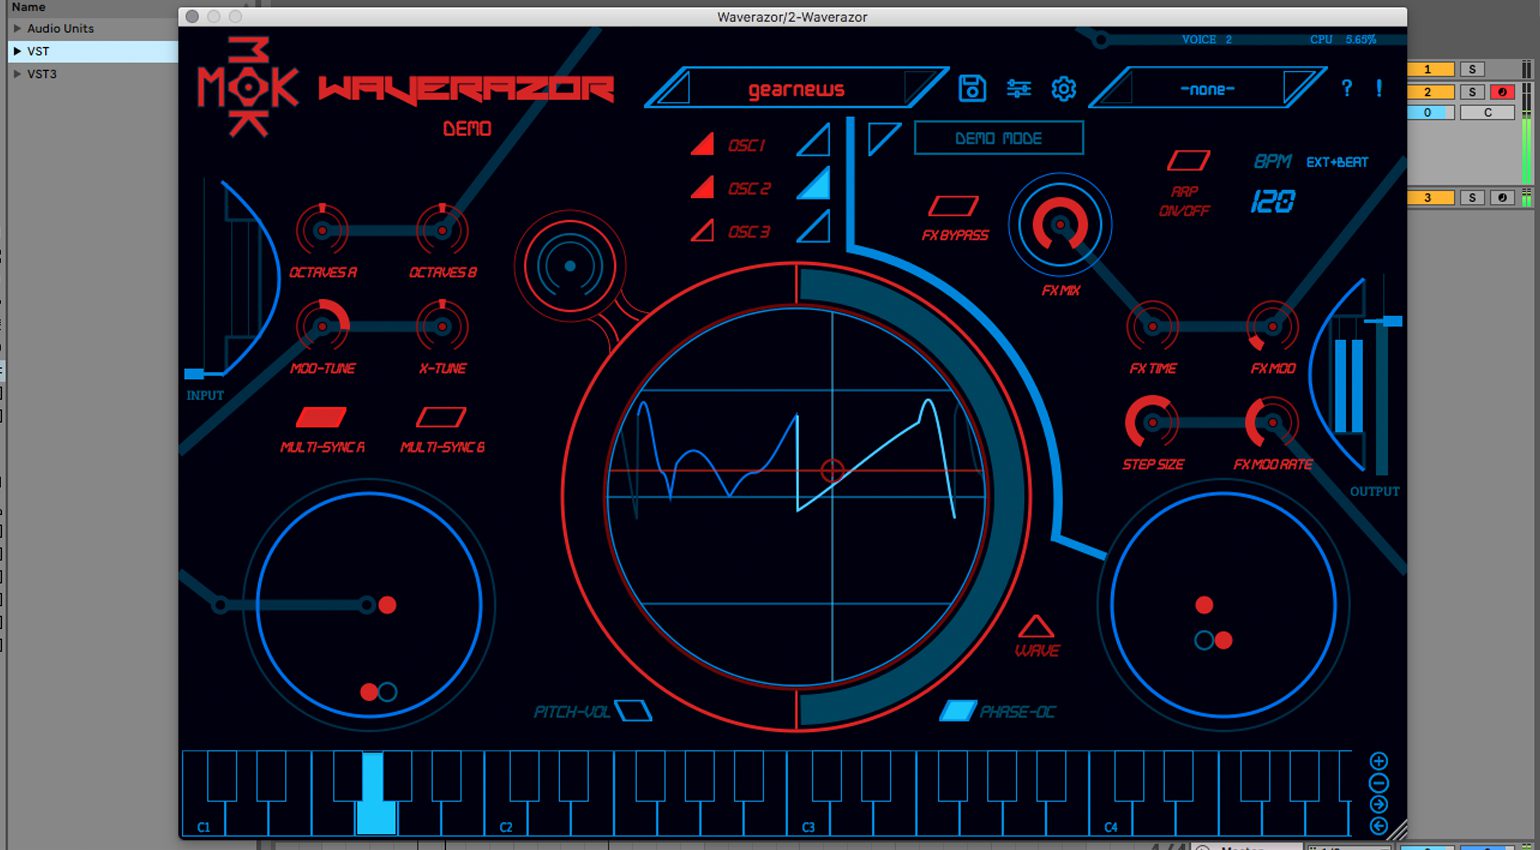Toggle FX BYPASS

coord(953,206)
